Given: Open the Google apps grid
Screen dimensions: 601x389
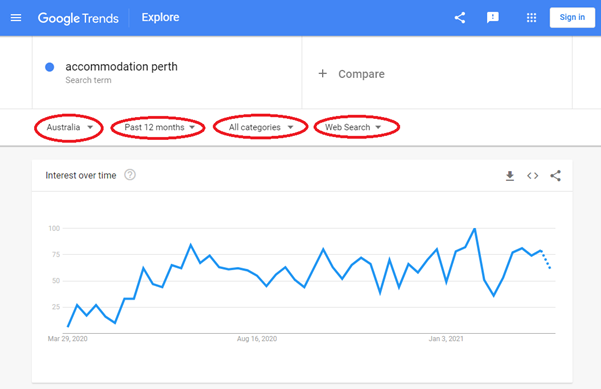Looking at the screenshot, I should [x=531, y=18].
